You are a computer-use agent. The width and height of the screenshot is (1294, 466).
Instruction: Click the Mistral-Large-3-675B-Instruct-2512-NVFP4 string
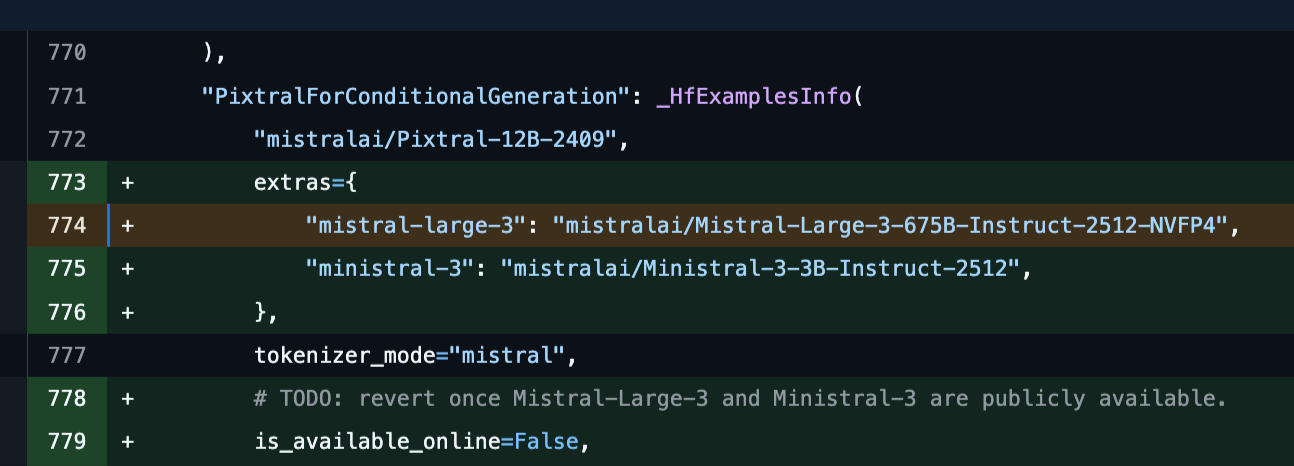896,226
